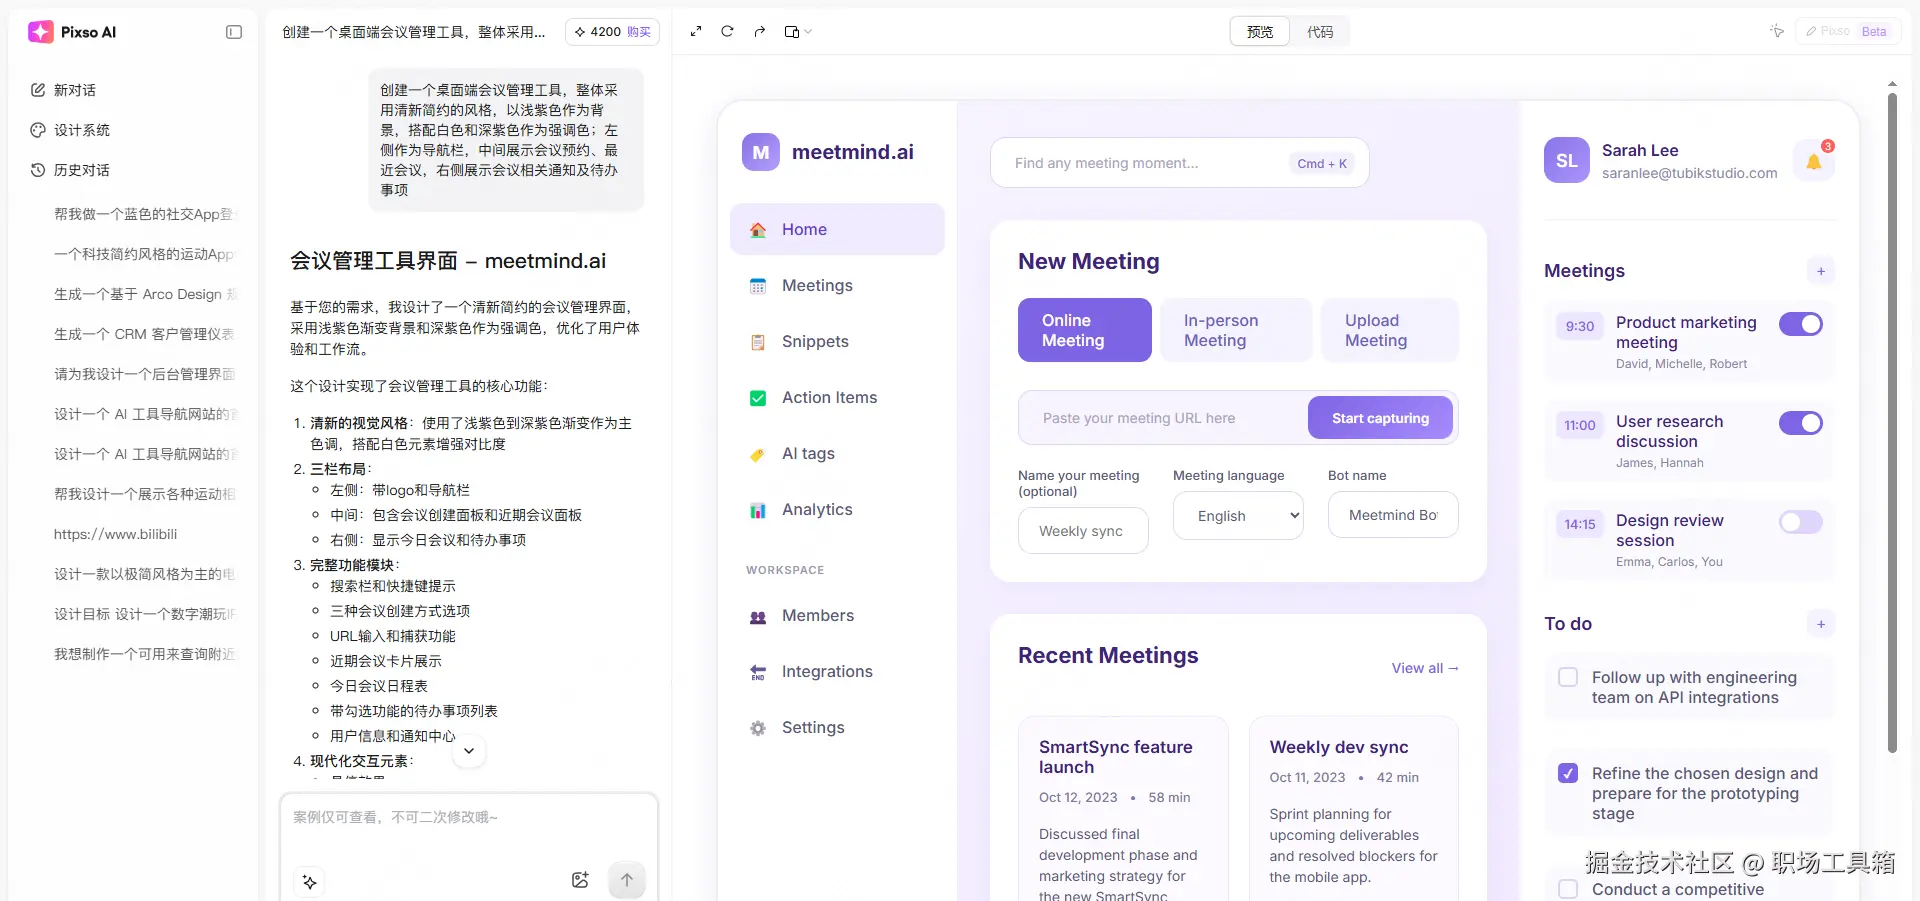Click the View all recent meetings link
The width and height of the screenshot is (1920, 901).
(1425, 668)
